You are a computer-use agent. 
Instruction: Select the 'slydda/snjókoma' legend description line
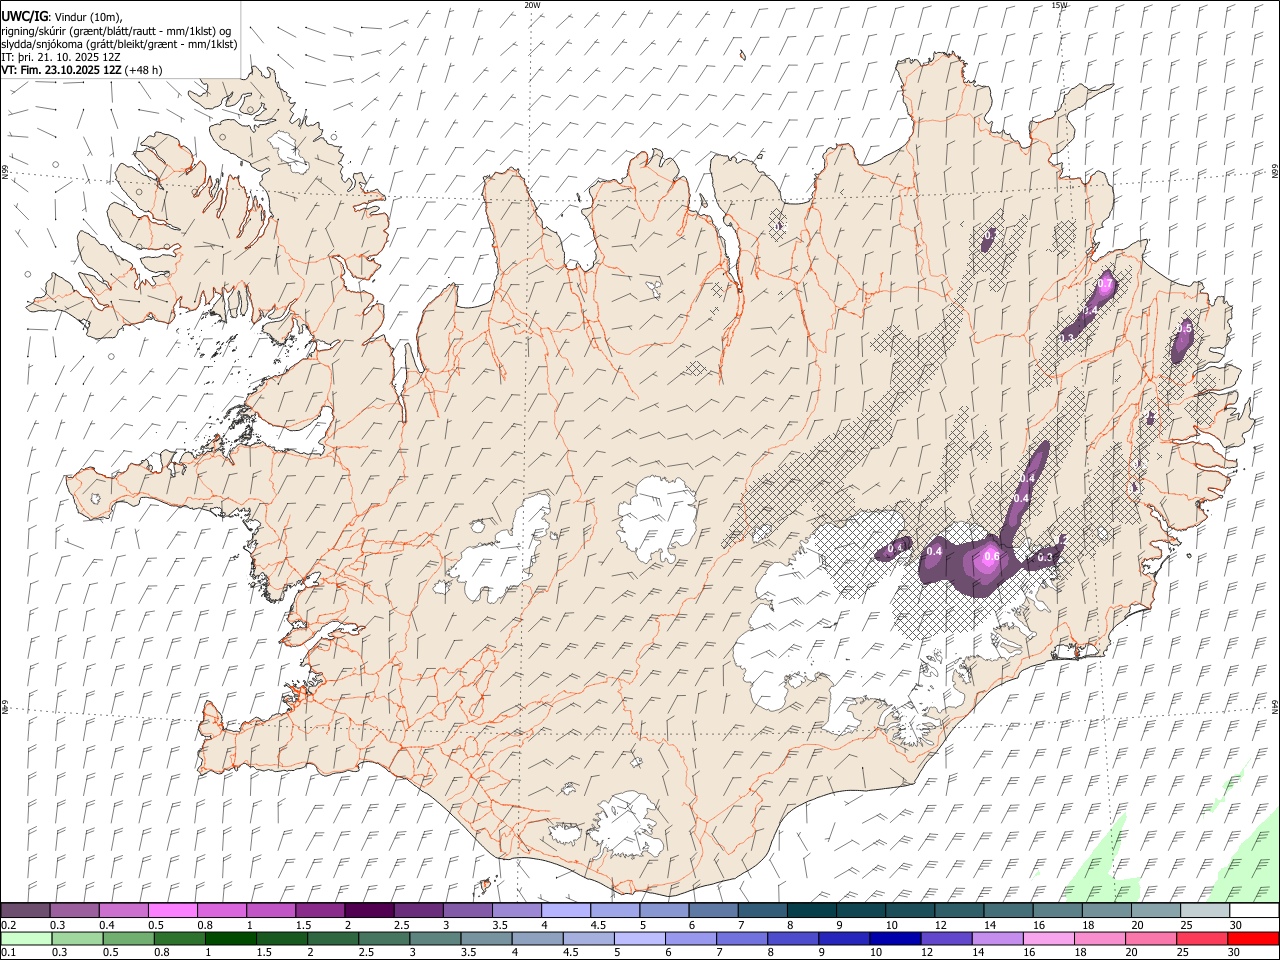pyautogui.click(x=119, y=44)
